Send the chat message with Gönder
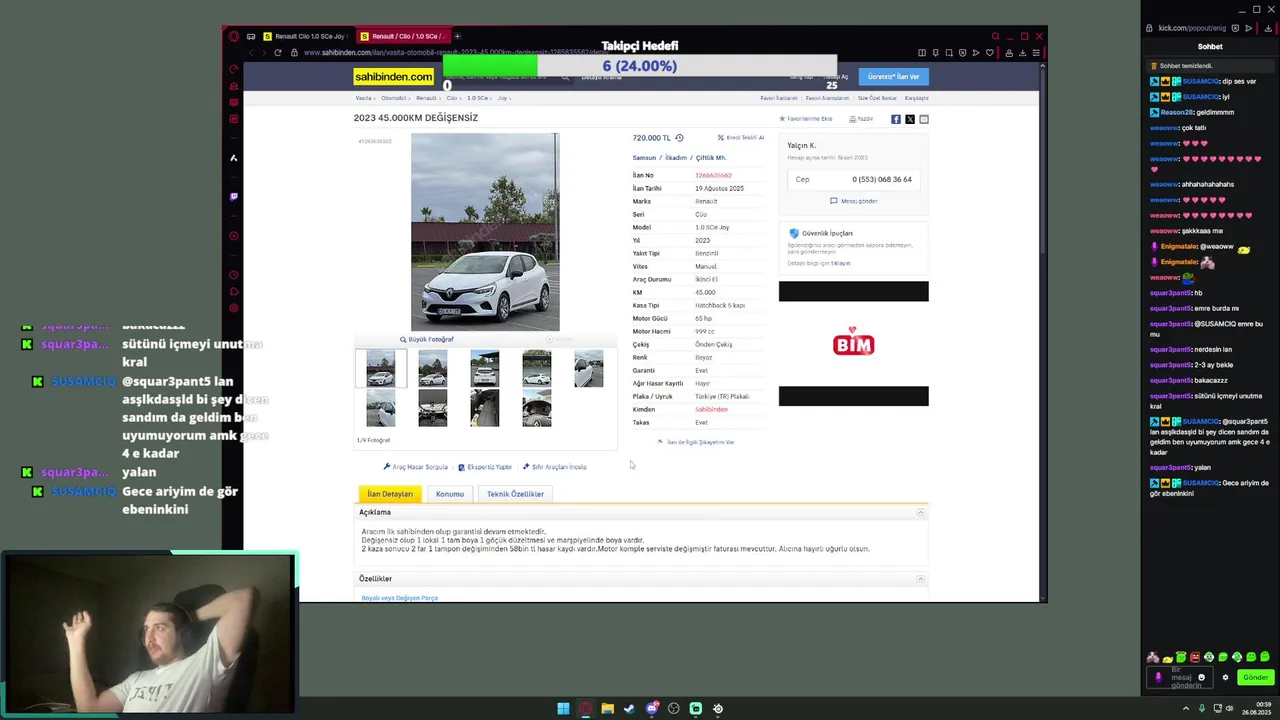 1255,677
